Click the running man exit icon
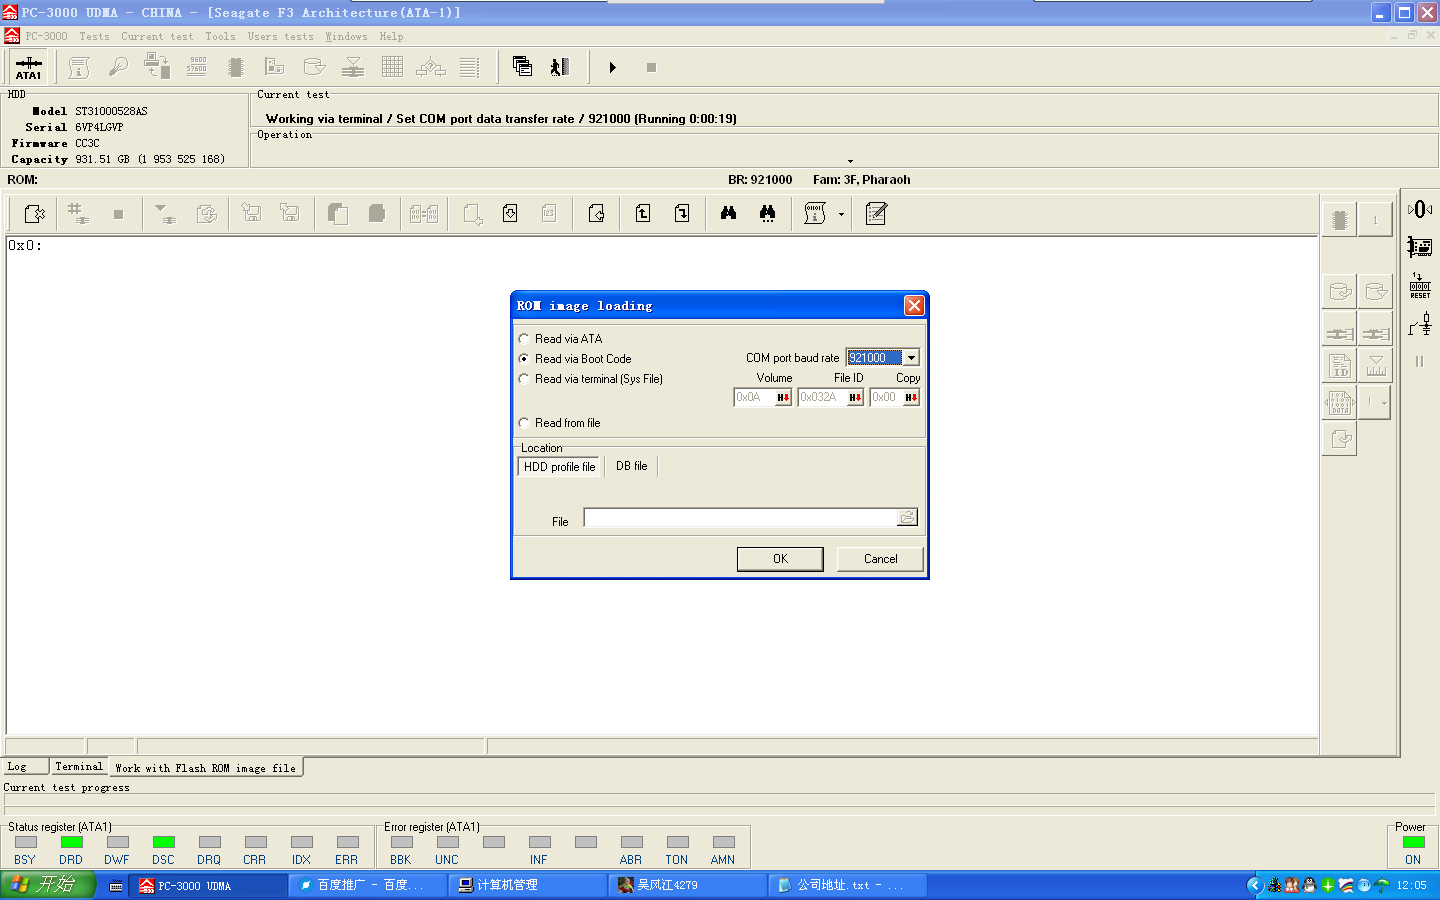 coord(560,67)
